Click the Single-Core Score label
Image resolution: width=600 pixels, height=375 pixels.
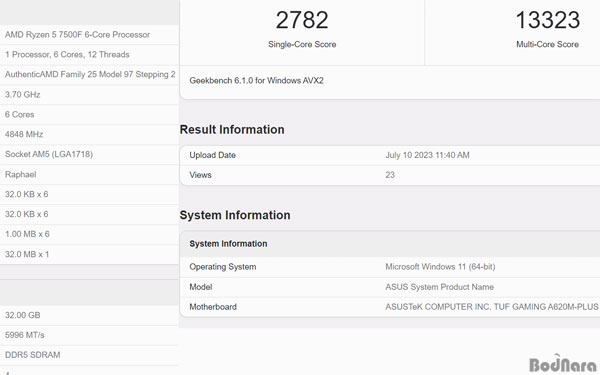302,44
